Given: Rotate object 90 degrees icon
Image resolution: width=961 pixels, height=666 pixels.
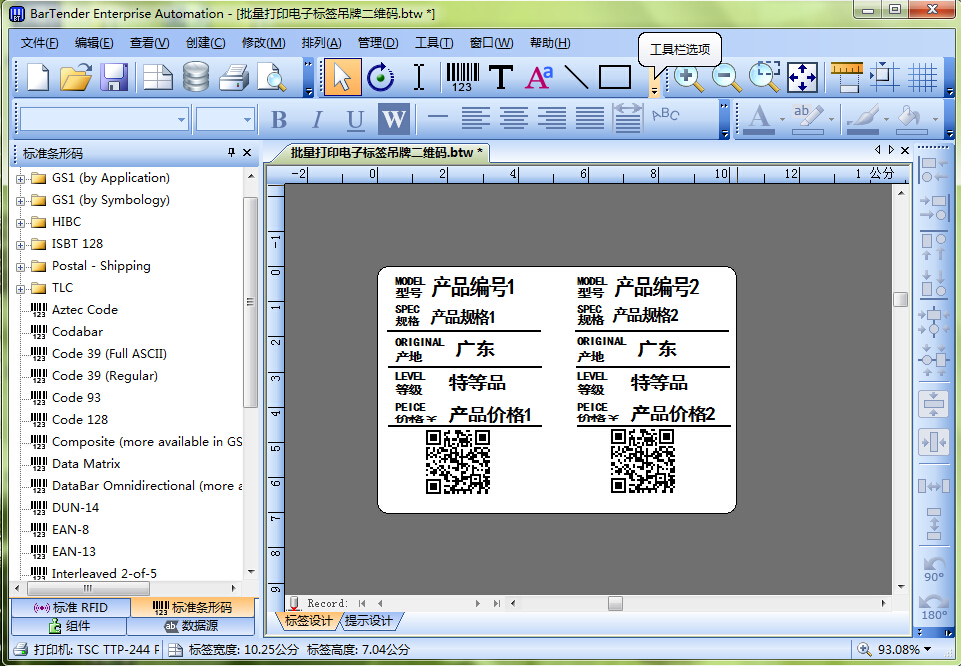Looking at the screenshot, I should 933,568.
